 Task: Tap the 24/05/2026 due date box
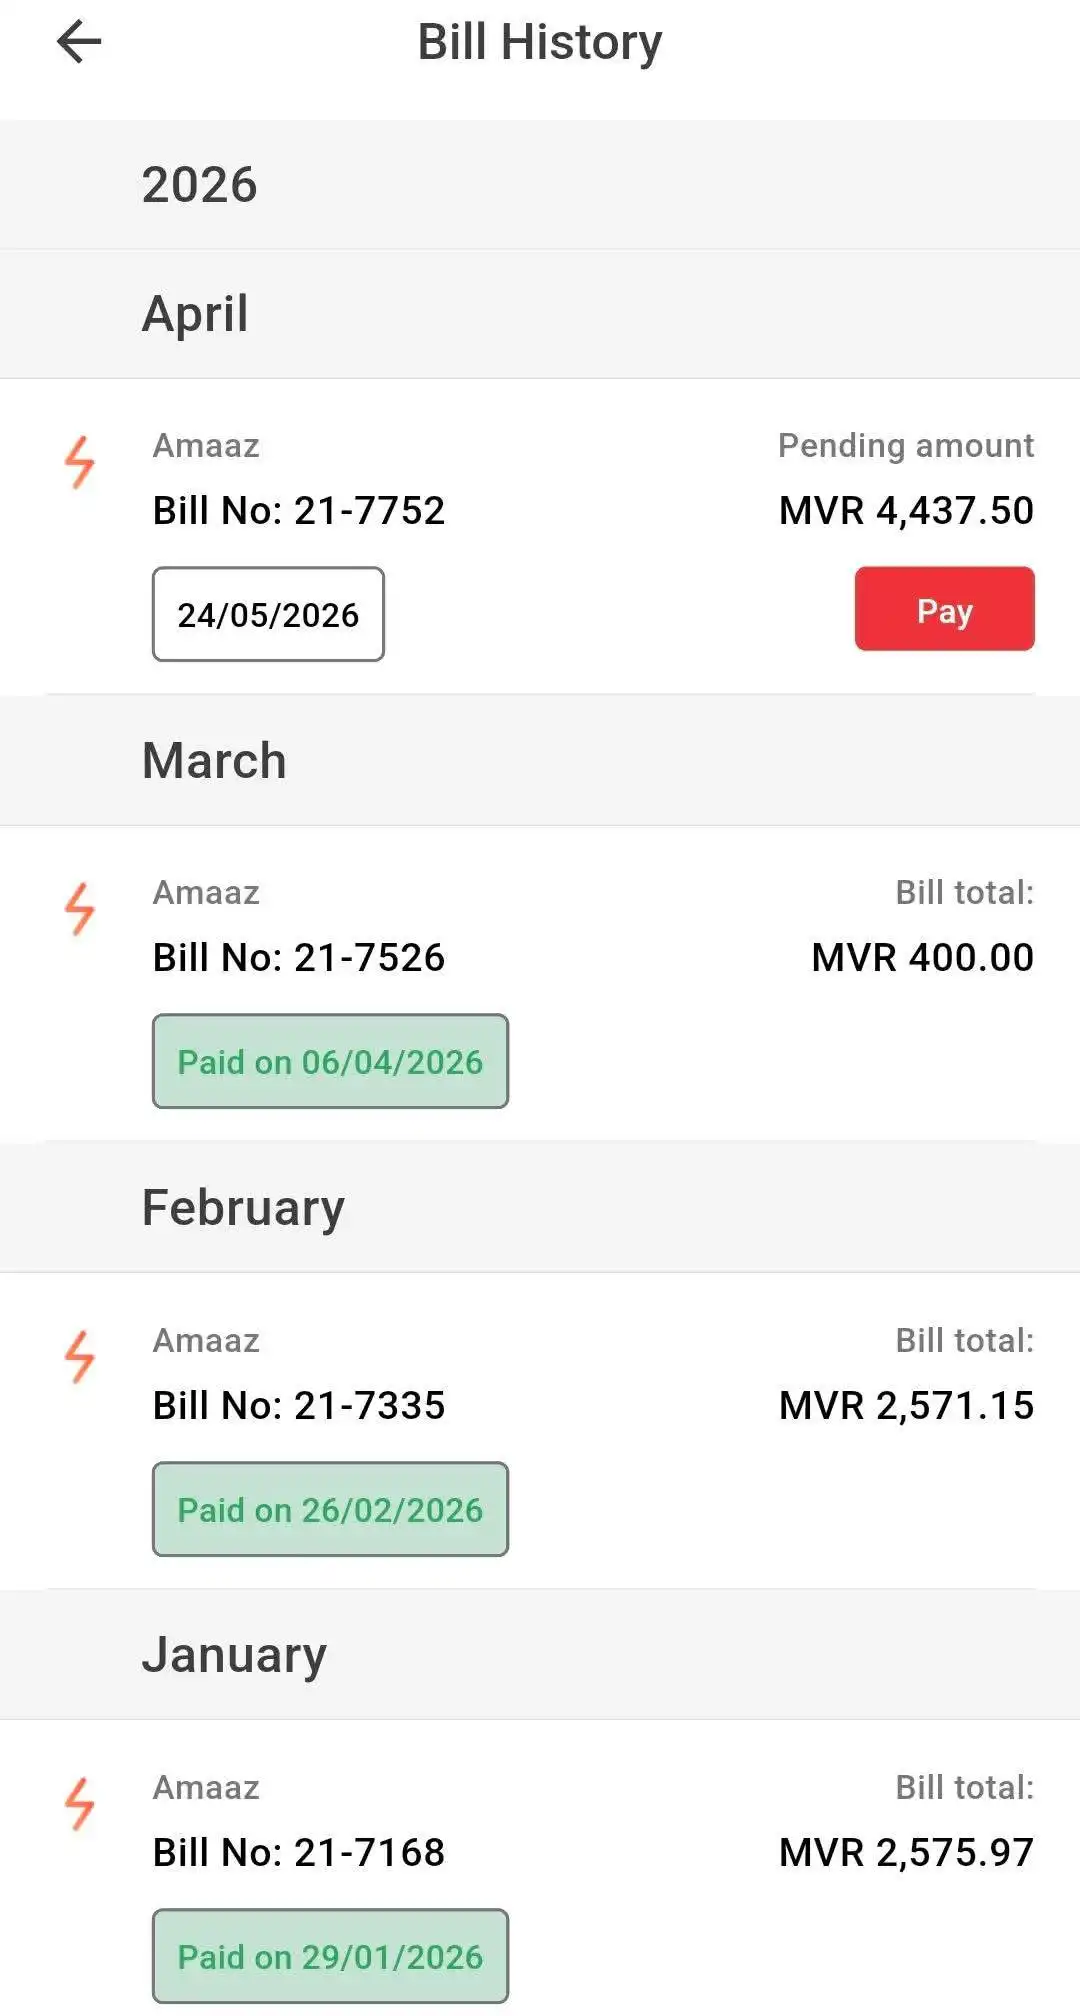pyautogui.click(x=268, y=614)
